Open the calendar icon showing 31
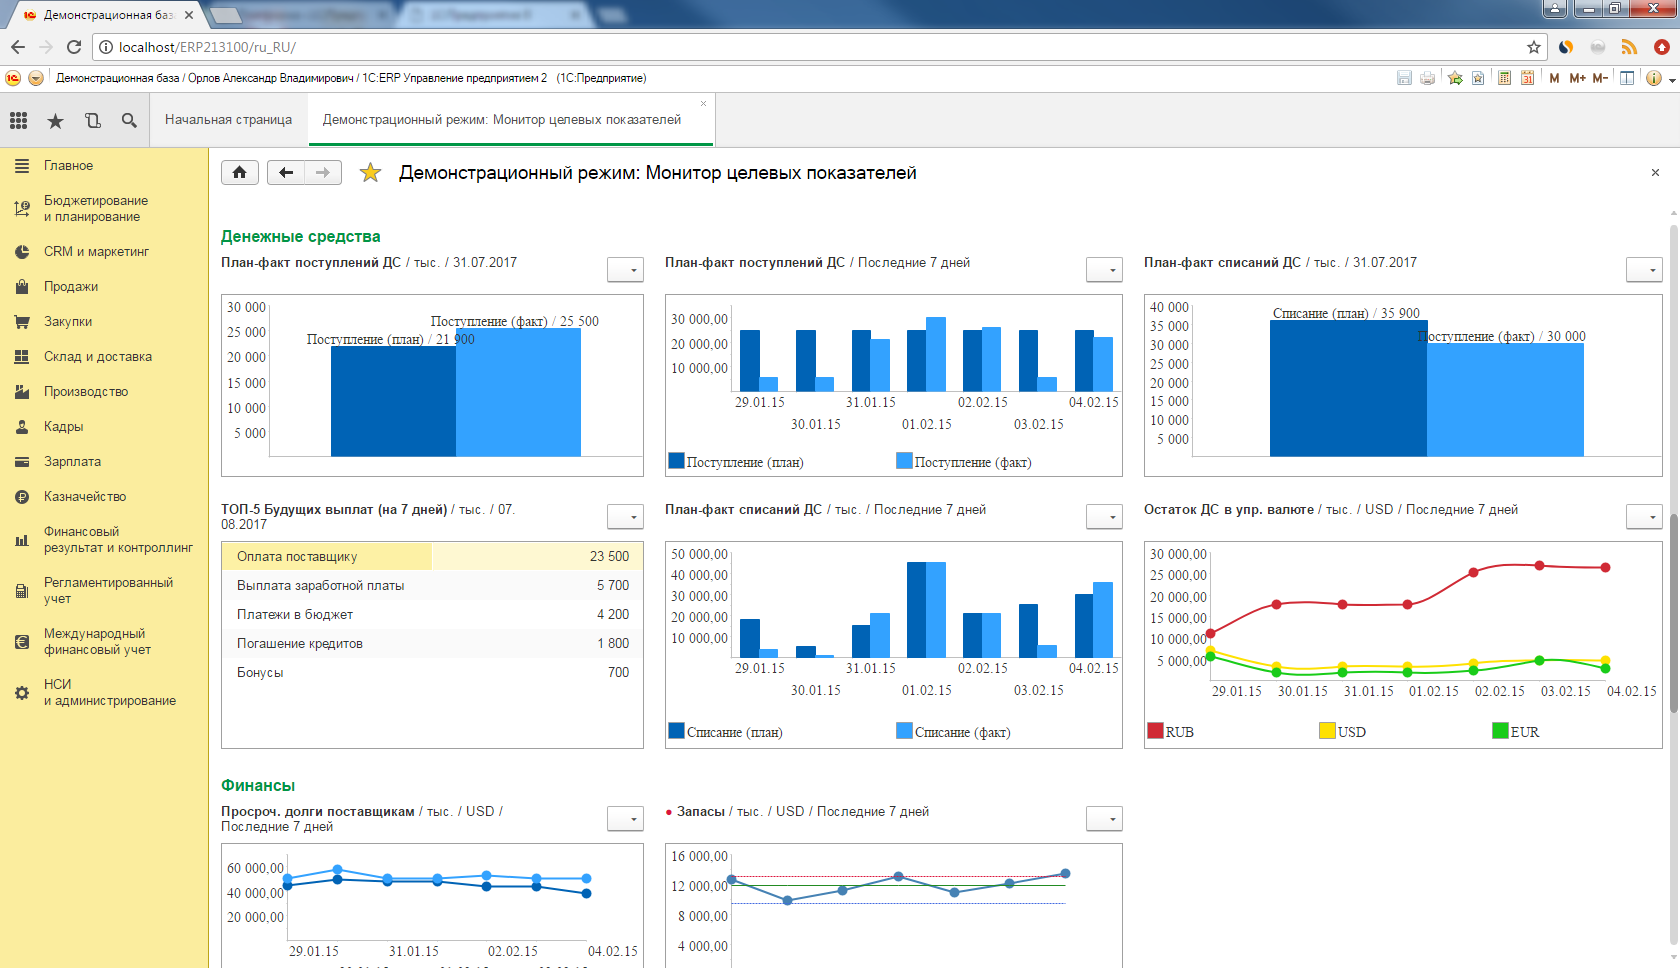This screenshot has height=968, width=1680. [x=1527, y=78]
